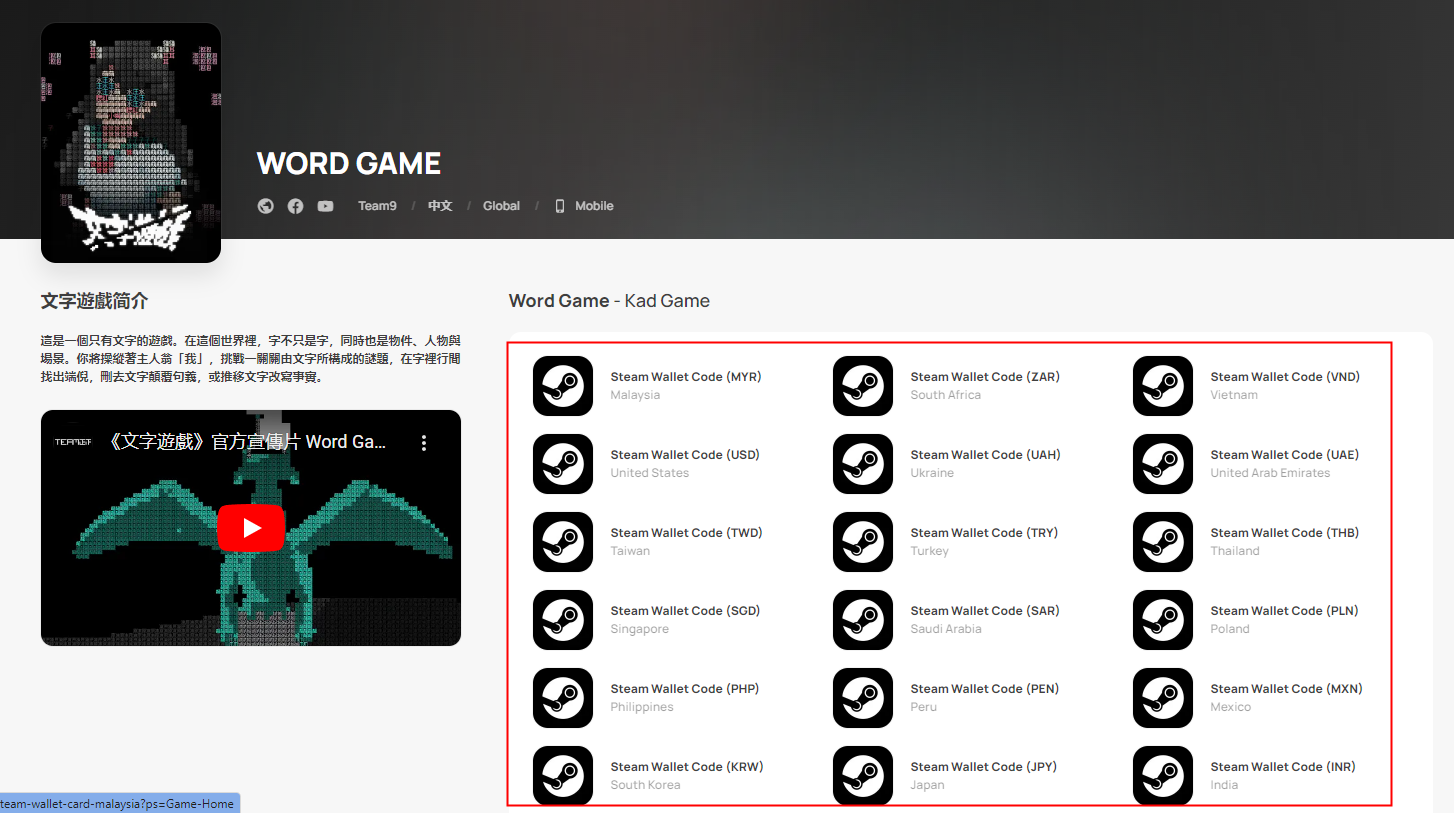Click Steam icon for India INR
The height and width of the screenshot is (813, 1454).
click(x=1163, y=775)
